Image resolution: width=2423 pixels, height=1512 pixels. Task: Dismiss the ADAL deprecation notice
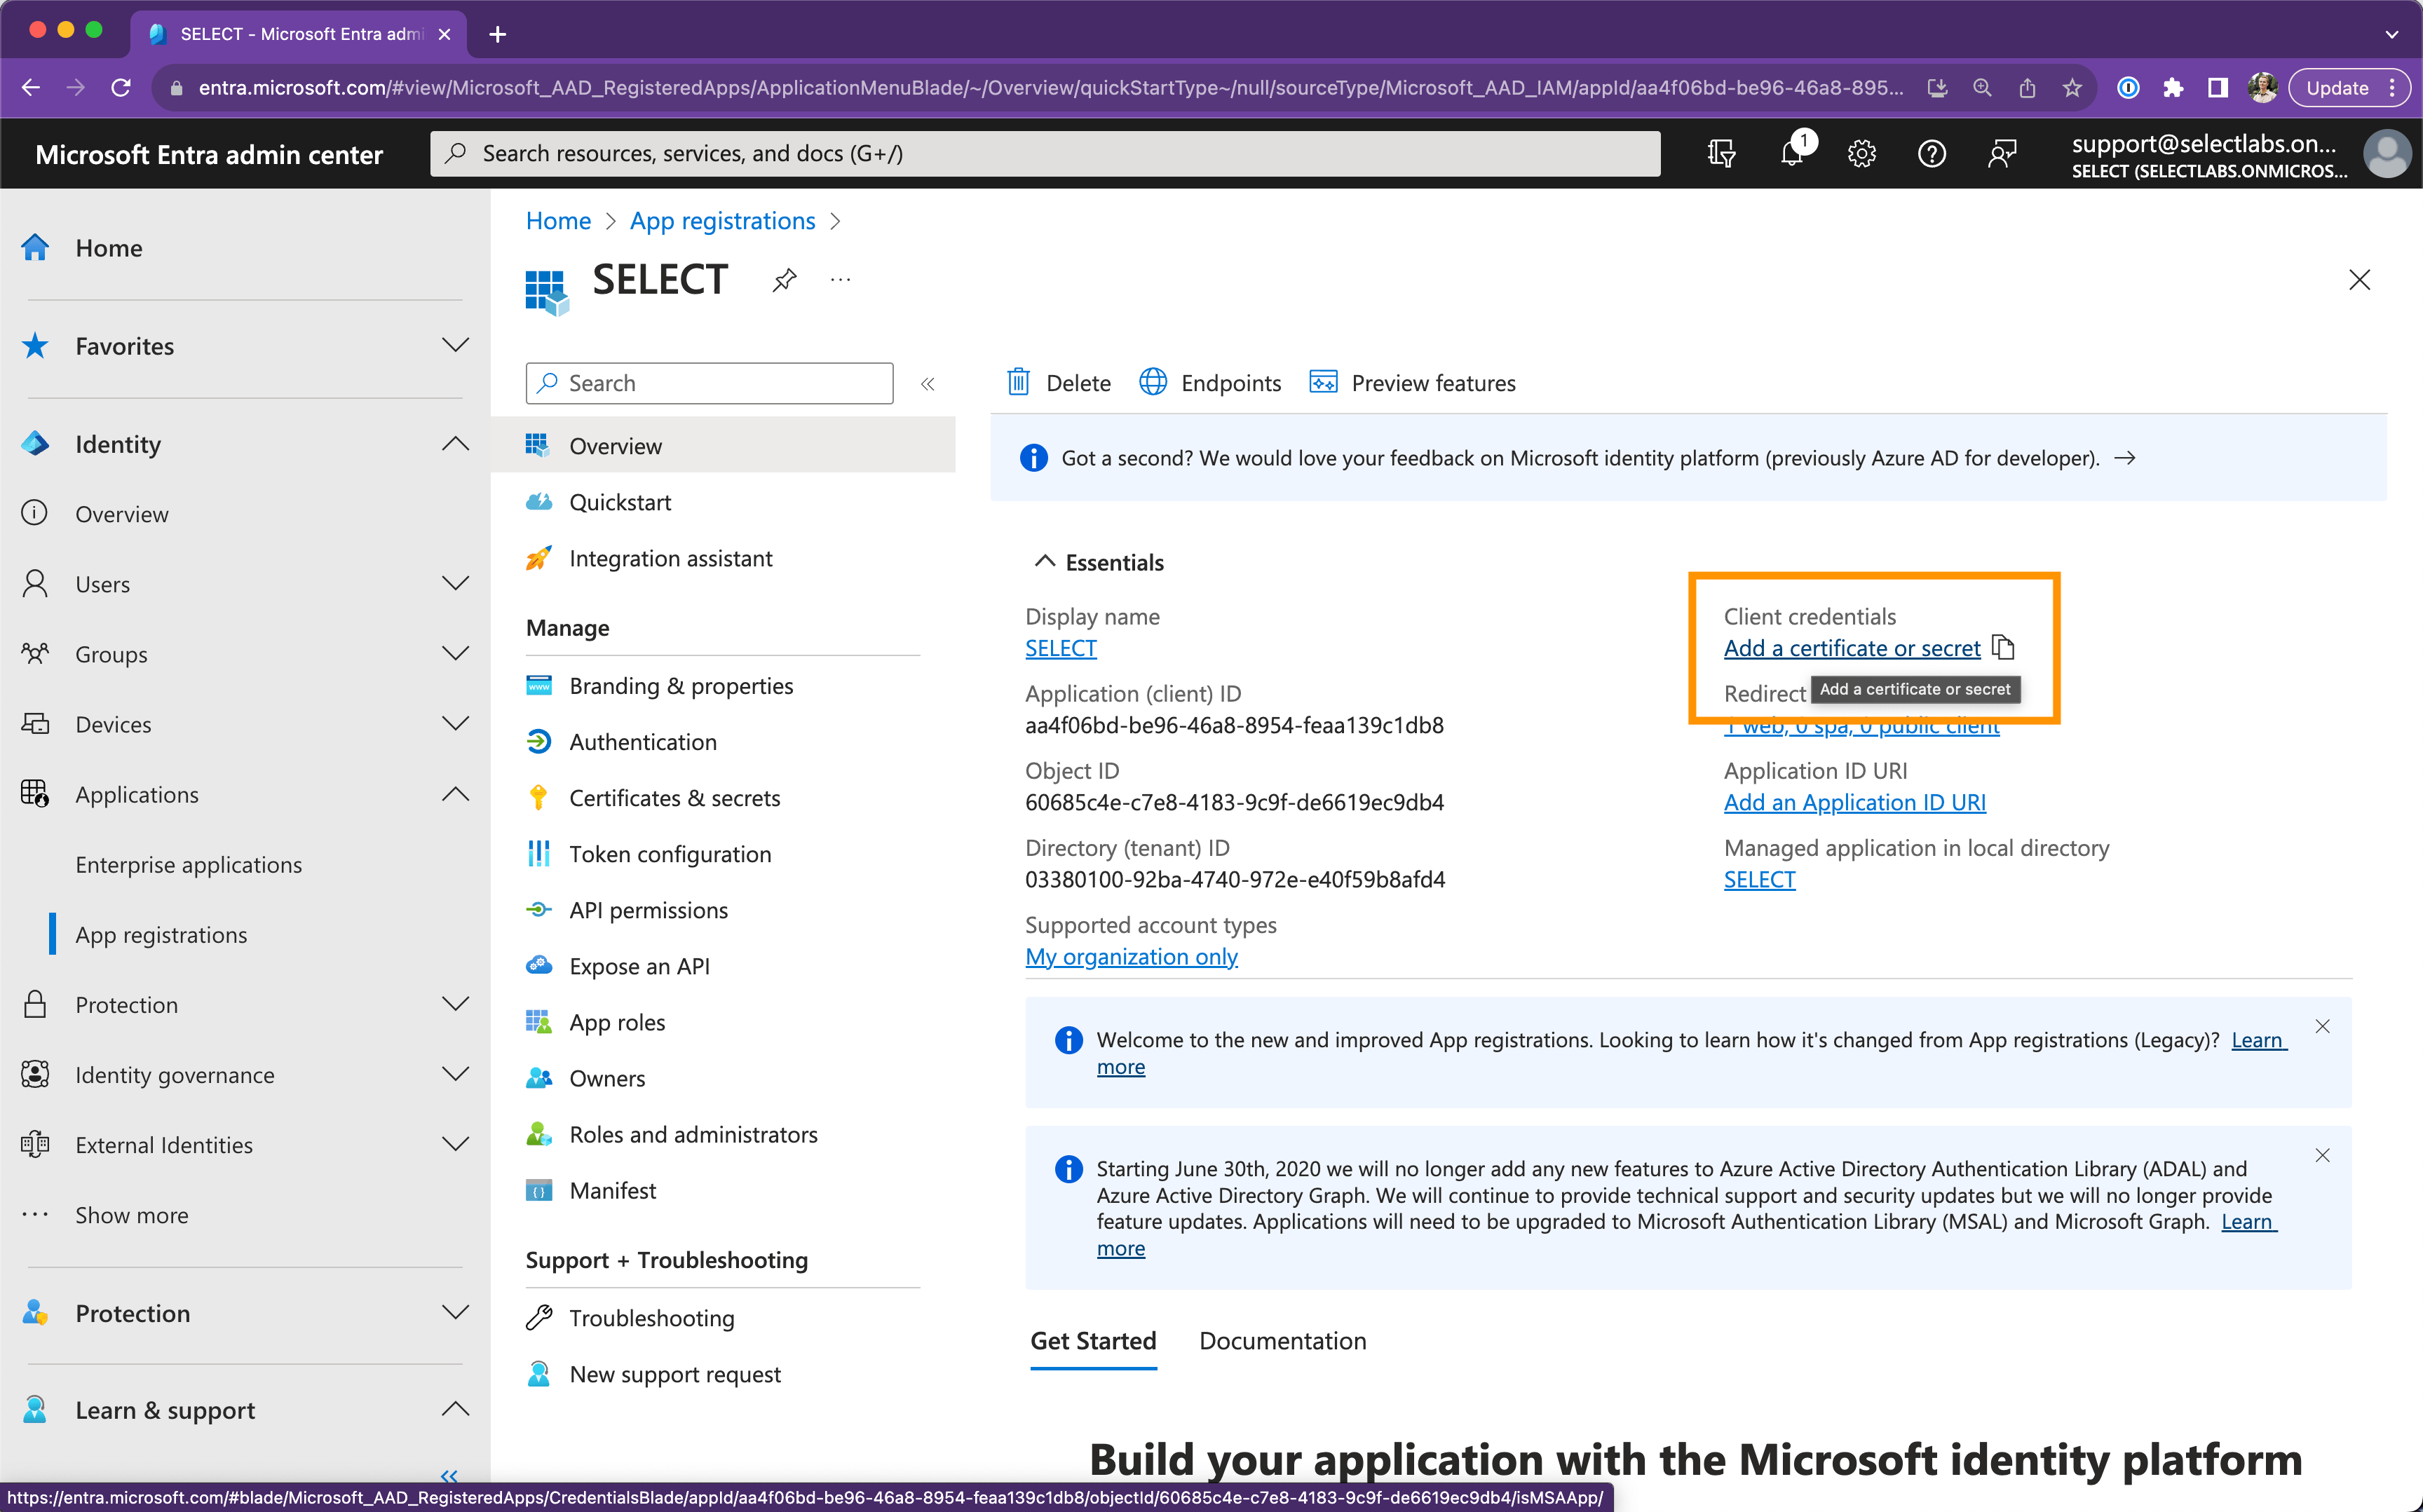click(x=2322, y=1156)
